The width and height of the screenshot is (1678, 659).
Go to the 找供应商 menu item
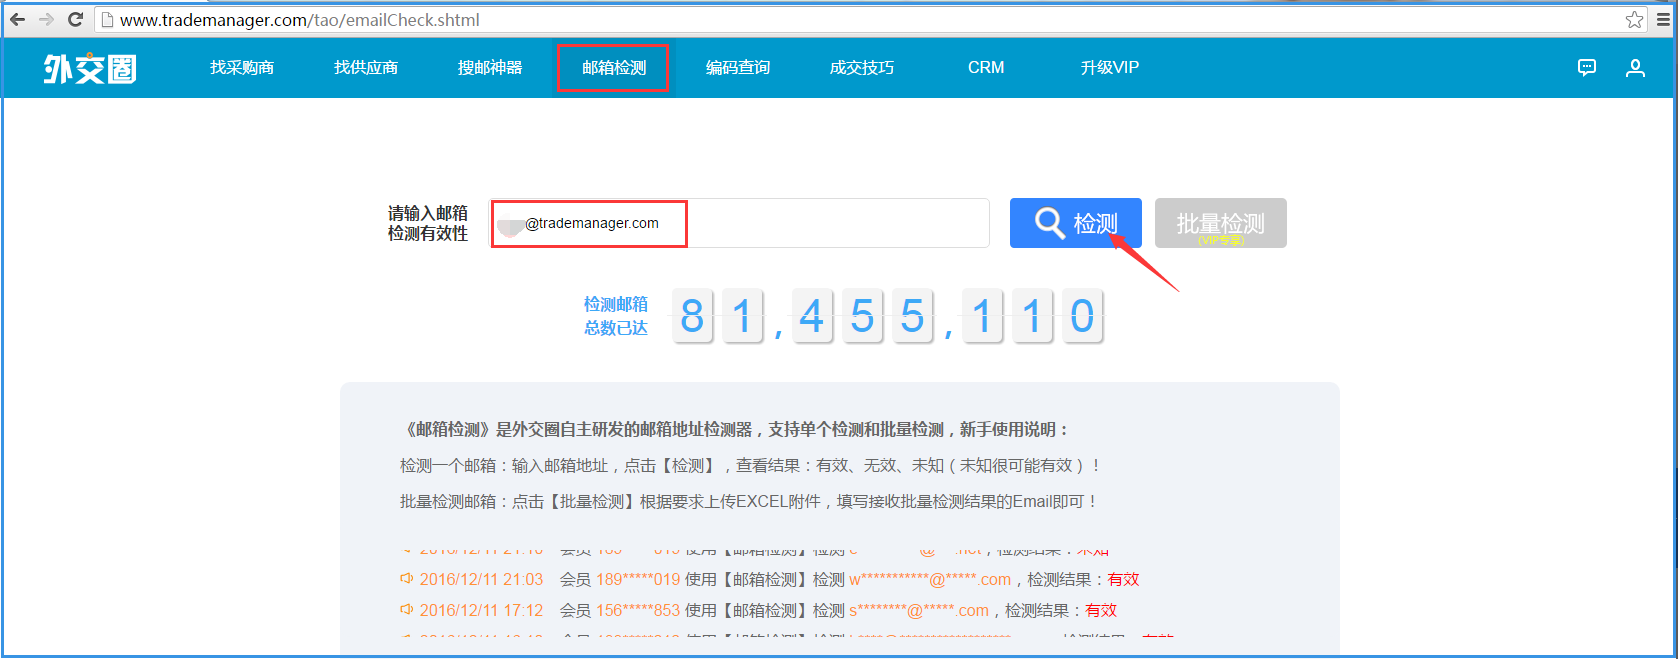coord(366,68)
